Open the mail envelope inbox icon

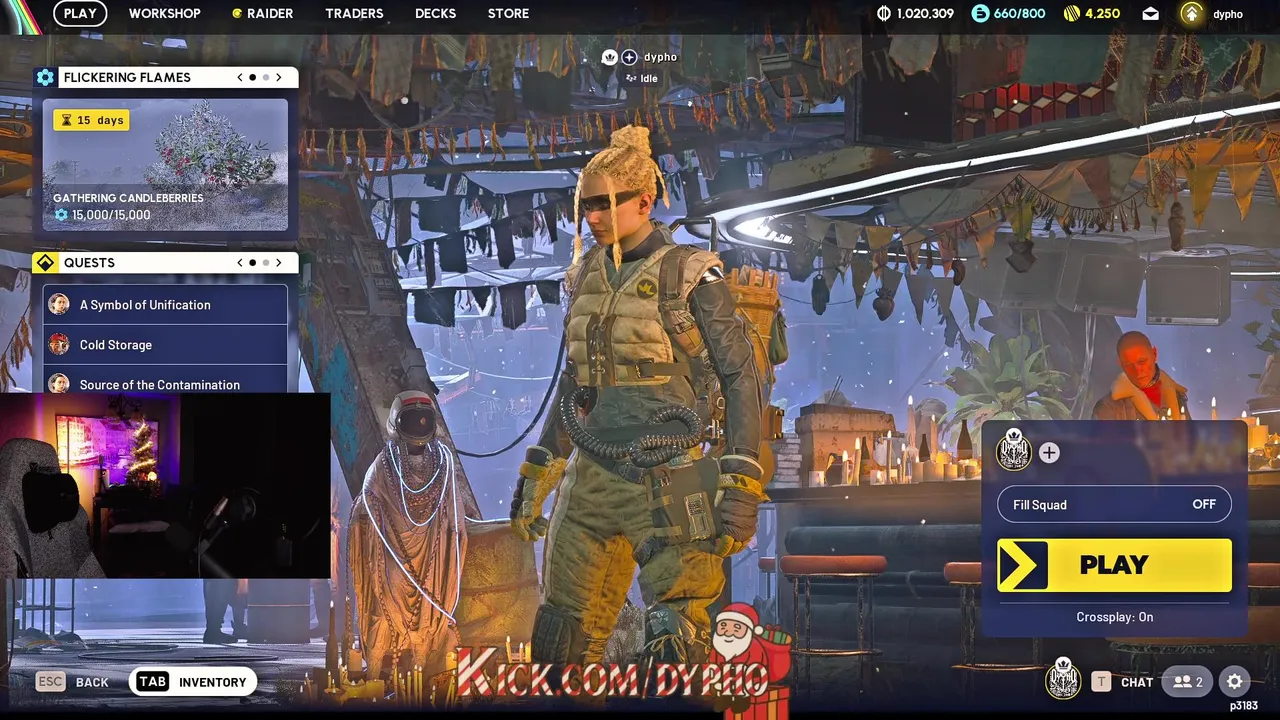pos(1151,14)
